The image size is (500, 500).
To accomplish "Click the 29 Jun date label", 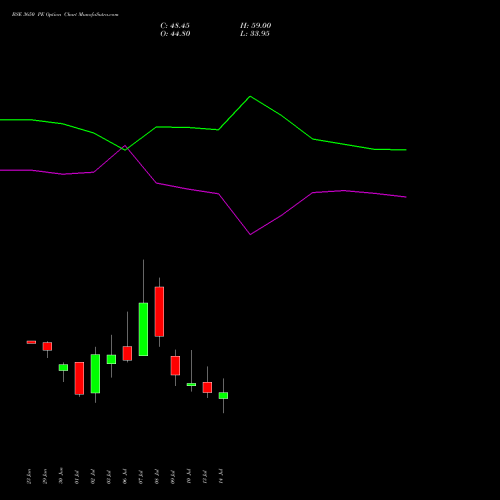I will pos(45,476).
